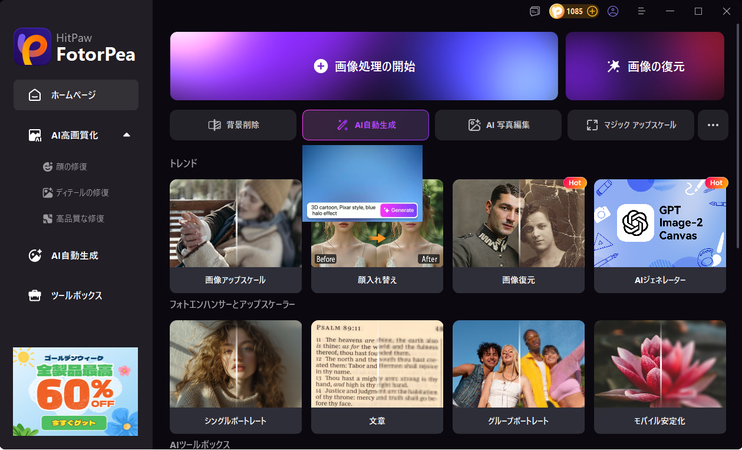This screenshot has width=742, height=450.
Task: Open the グループポートレート card
Action: coord(519,377)
